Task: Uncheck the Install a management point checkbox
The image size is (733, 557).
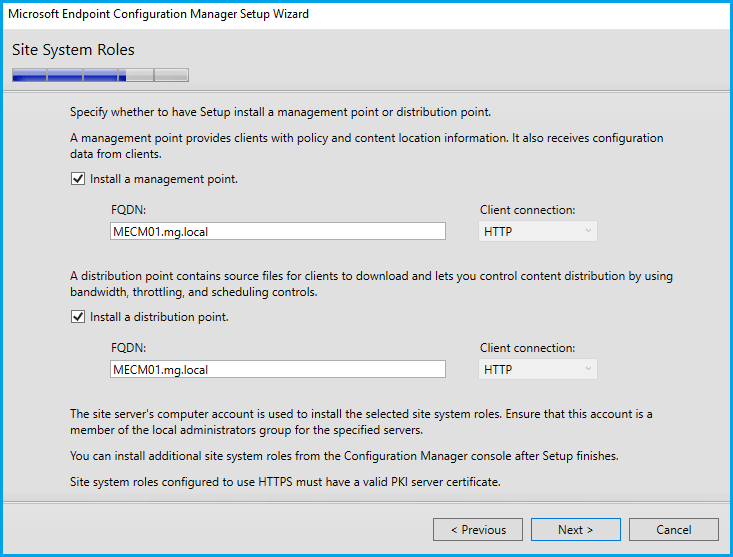Action: click(78, 180)
